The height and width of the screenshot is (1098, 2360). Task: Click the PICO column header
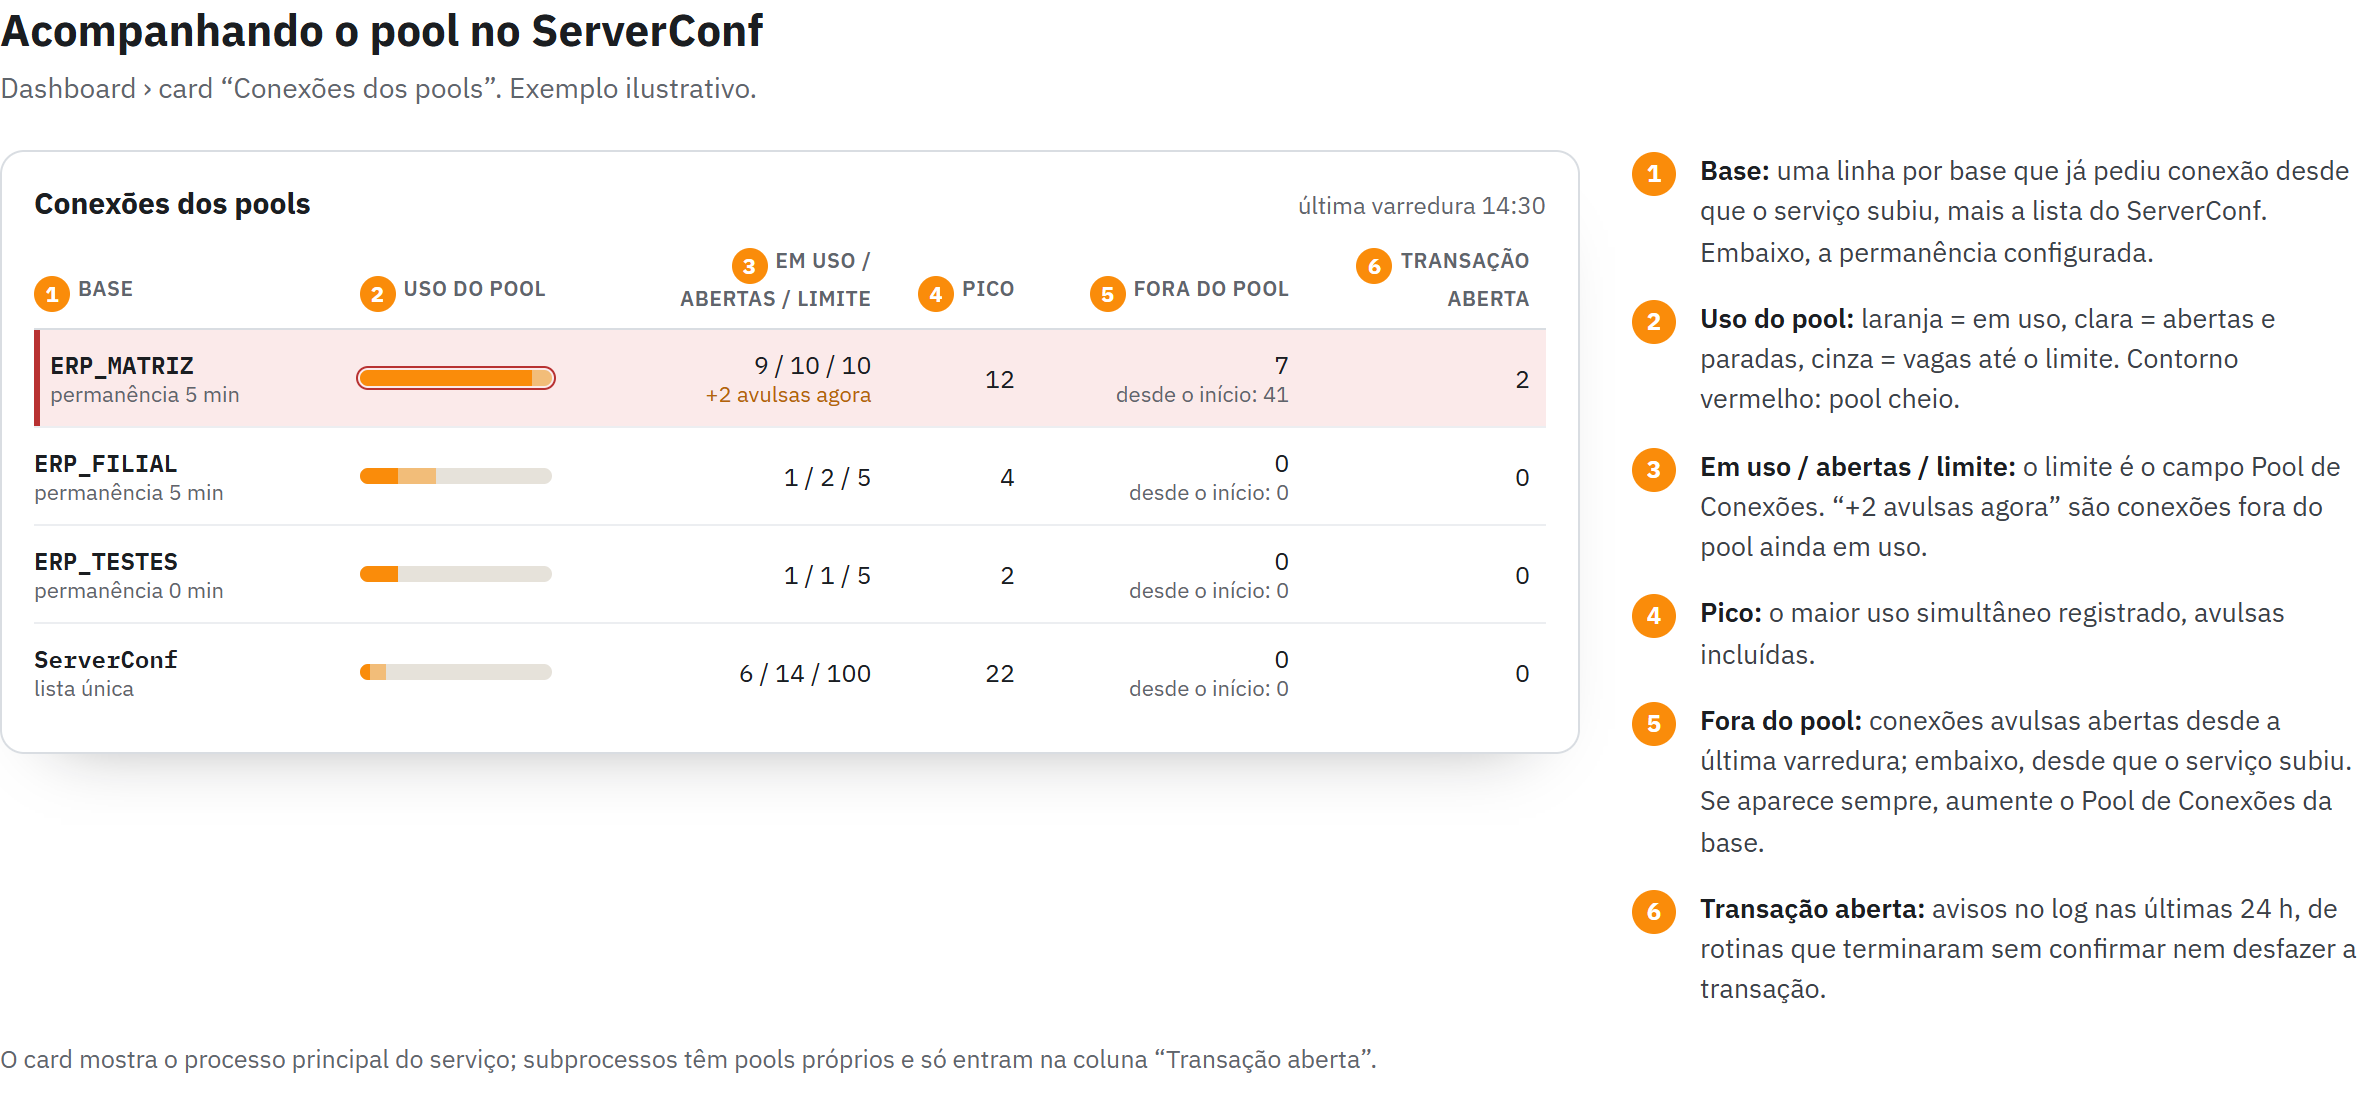coord(988,289)
